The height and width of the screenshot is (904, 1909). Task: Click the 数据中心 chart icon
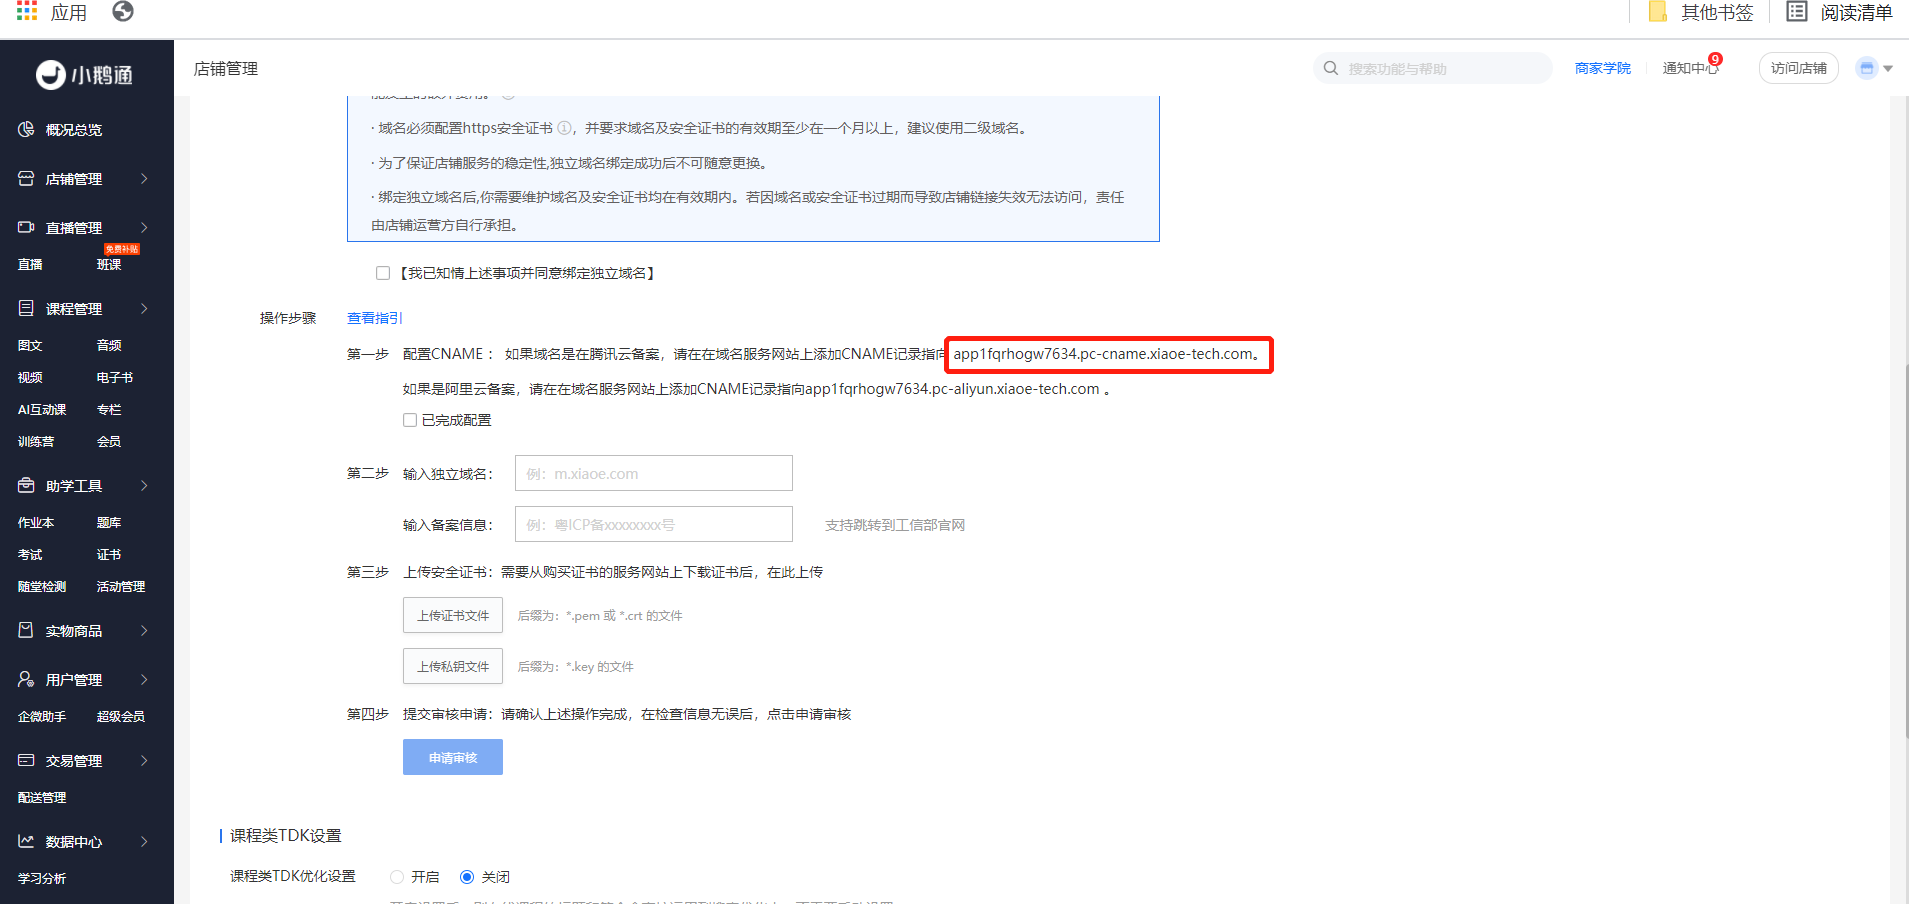26,841
